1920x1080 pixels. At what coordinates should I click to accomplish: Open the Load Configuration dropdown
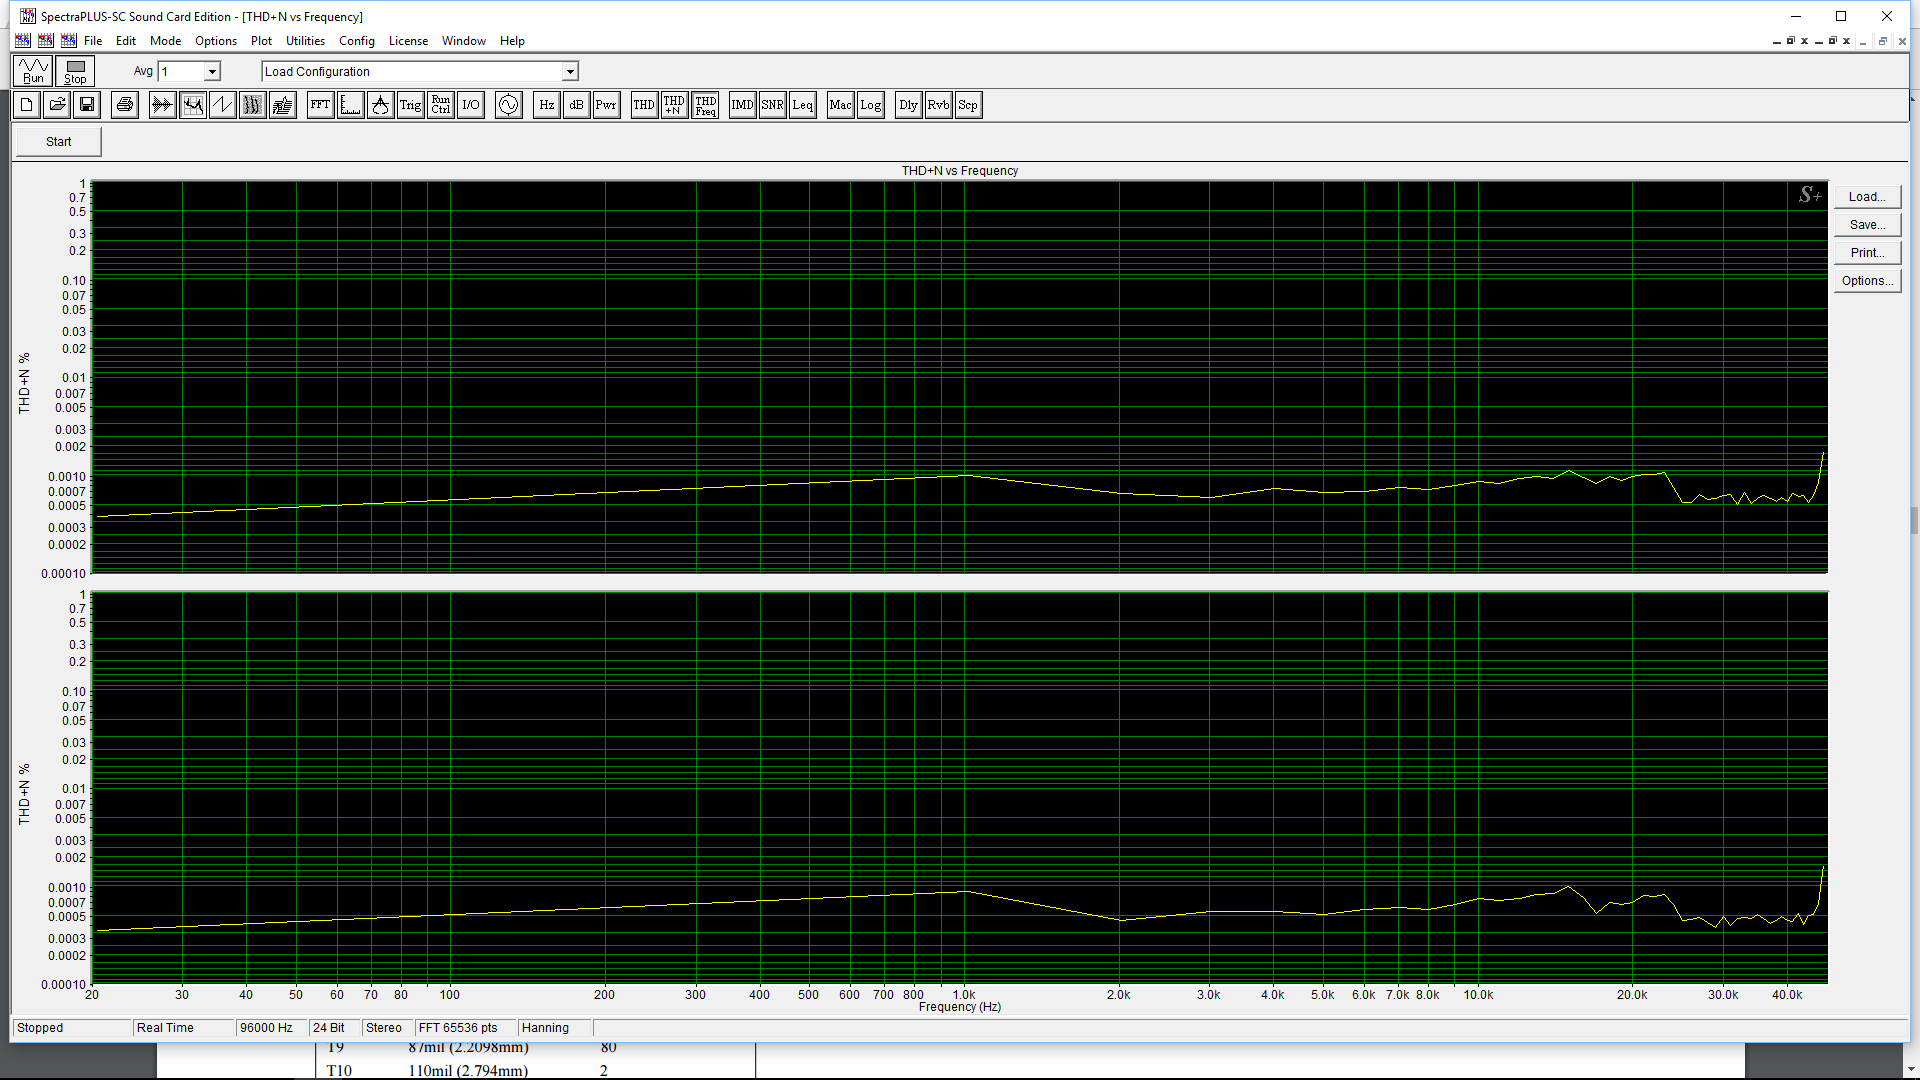tap(570, 72)
